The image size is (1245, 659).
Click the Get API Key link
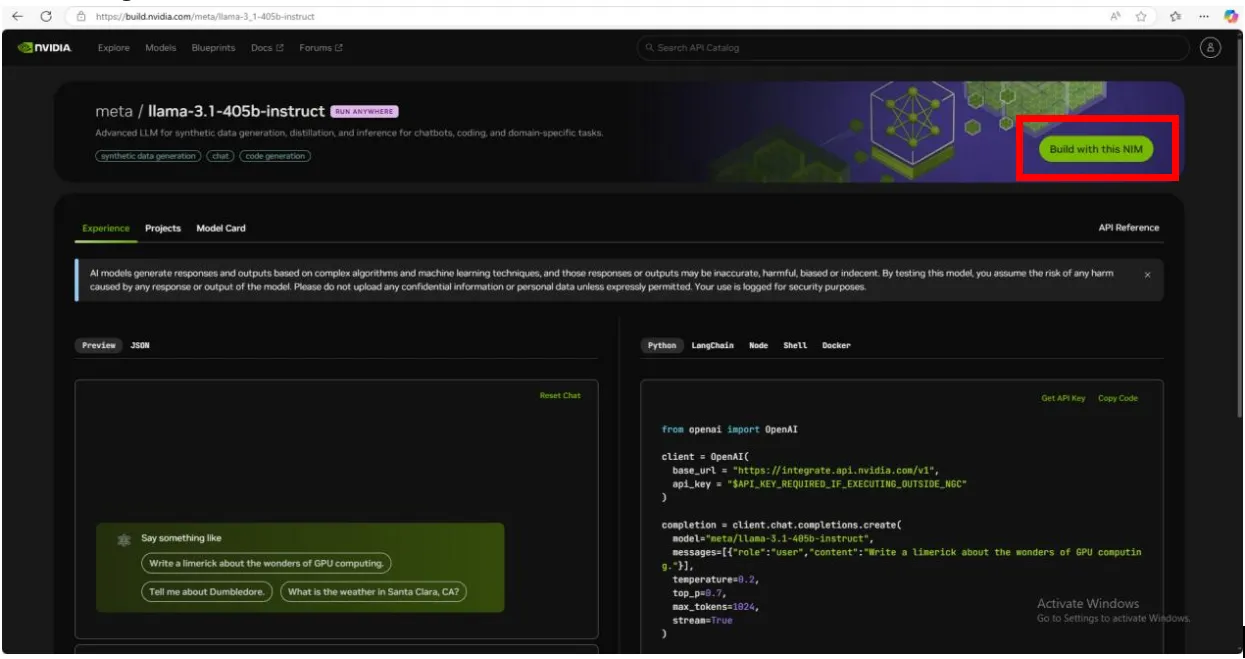pos(1063,398)
